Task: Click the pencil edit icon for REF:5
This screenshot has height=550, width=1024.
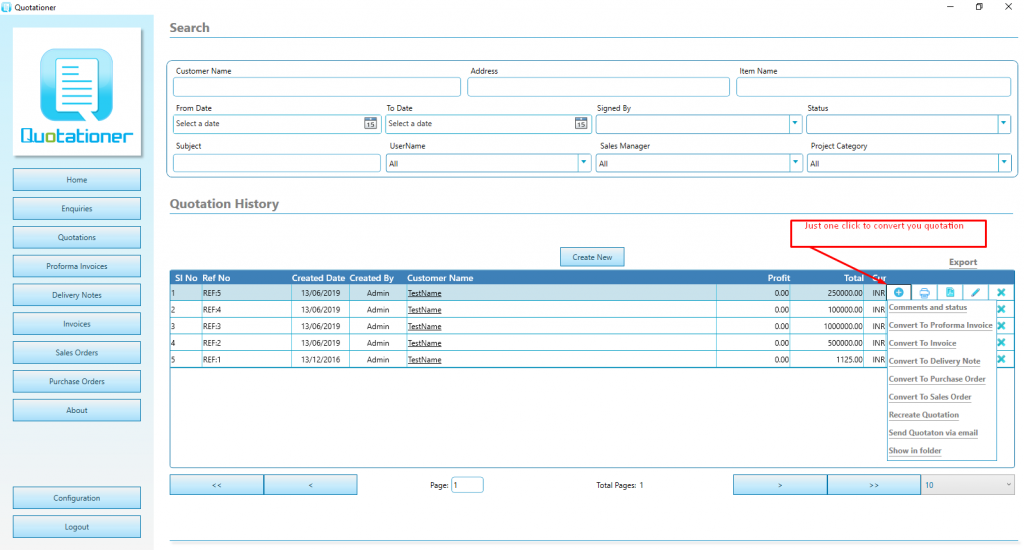Action: (x=975, y=293)
